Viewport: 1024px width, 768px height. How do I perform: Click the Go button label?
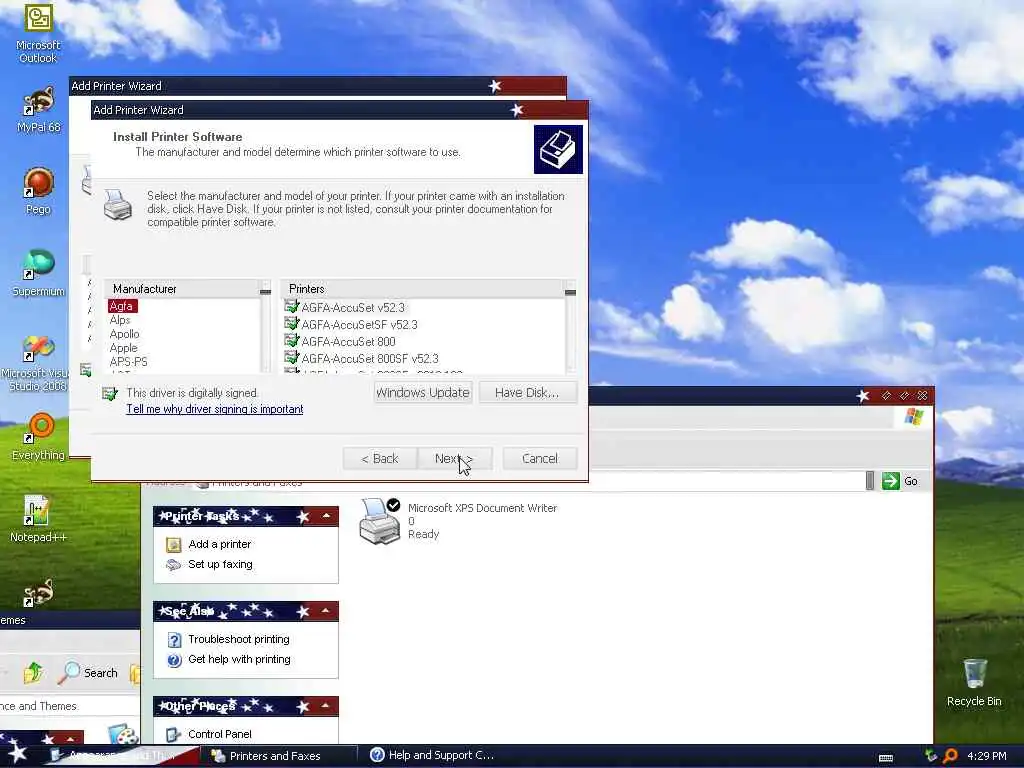coord(911,481)
